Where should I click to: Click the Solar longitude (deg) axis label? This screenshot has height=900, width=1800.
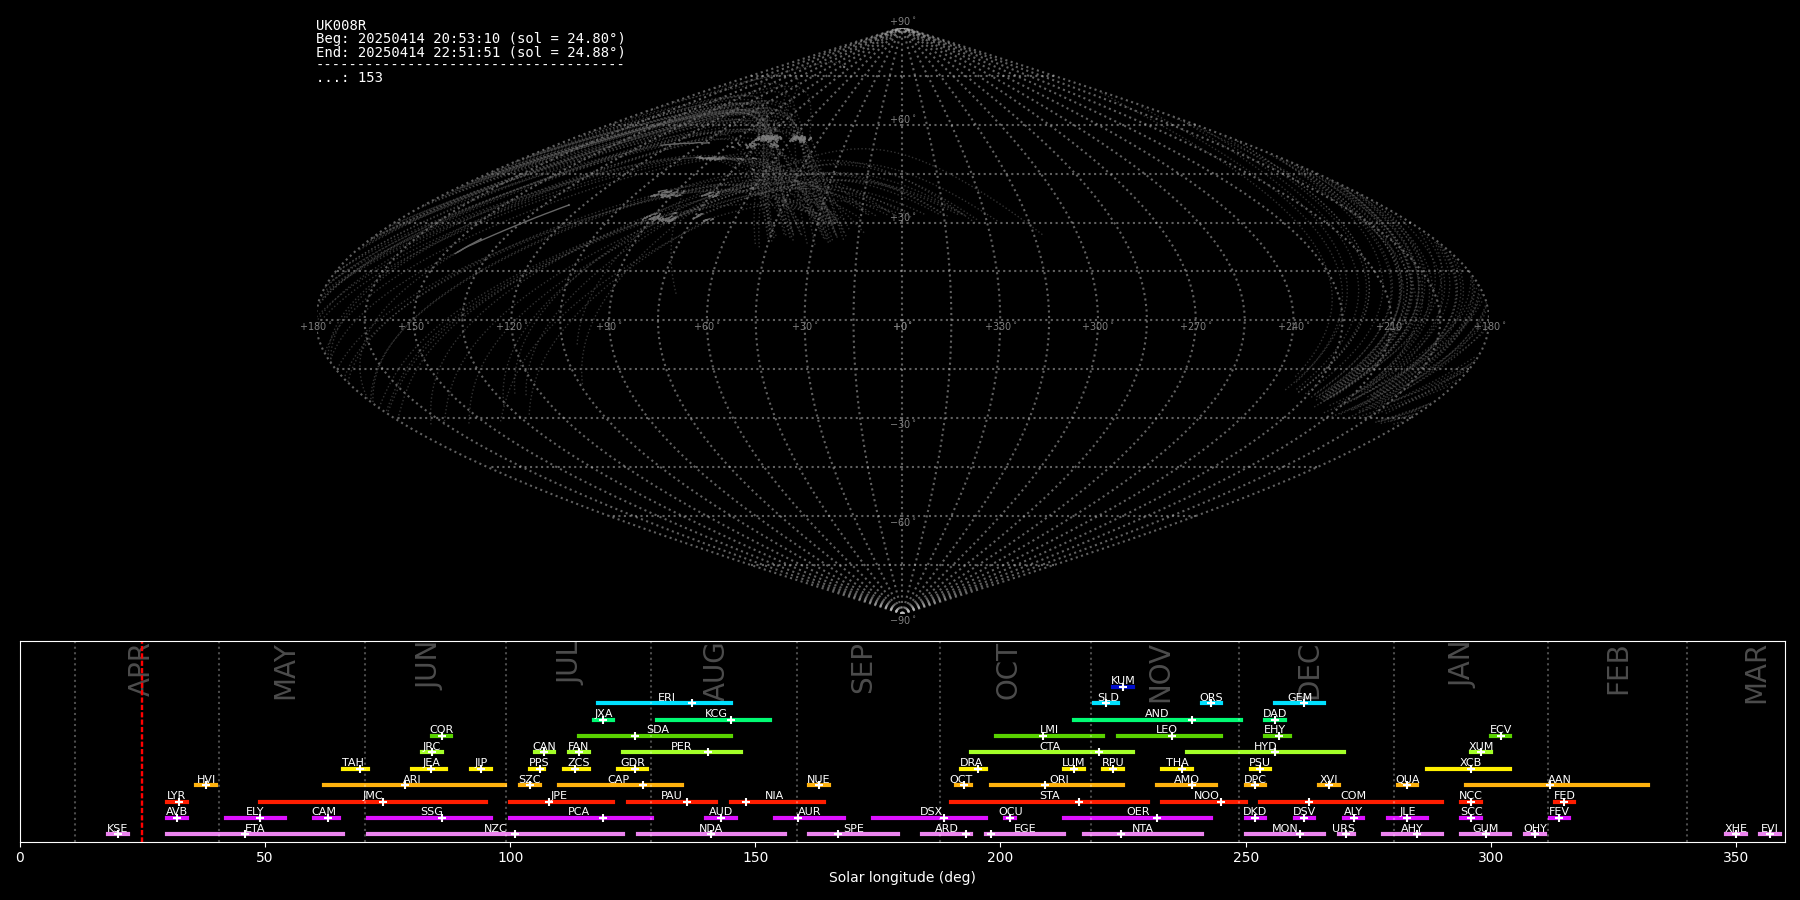tap(902, 878)
